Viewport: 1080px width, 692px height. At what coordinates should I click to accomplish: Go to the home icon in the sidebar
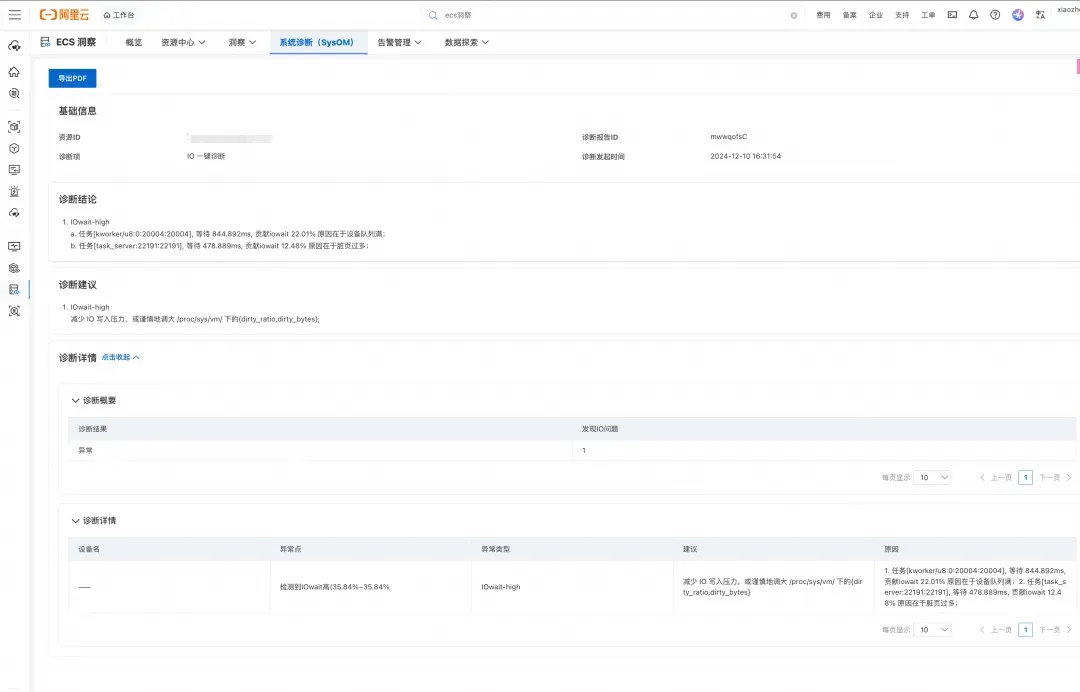(14, 72)
